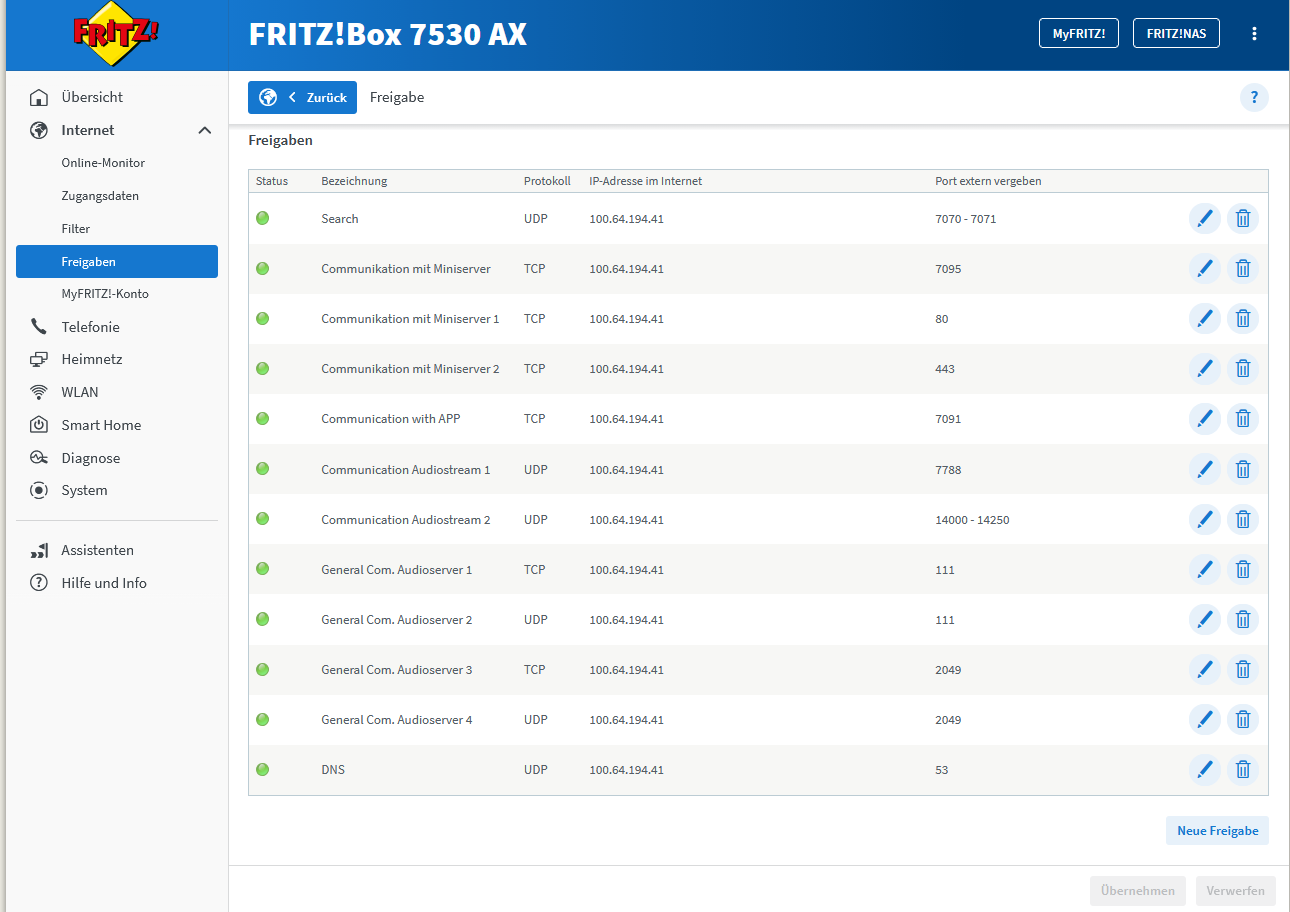The width and height of the screenshot is (1290, 912).
Task: Go to the Filter submenu page
Action: tap(76, 229)
